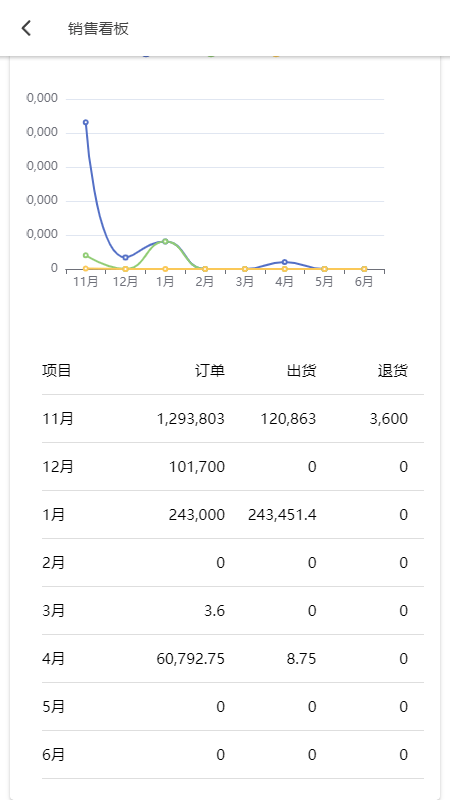Screen dimensions: 450x800
Task: Select the yellow data point at 2月
Action: (205, 269)
